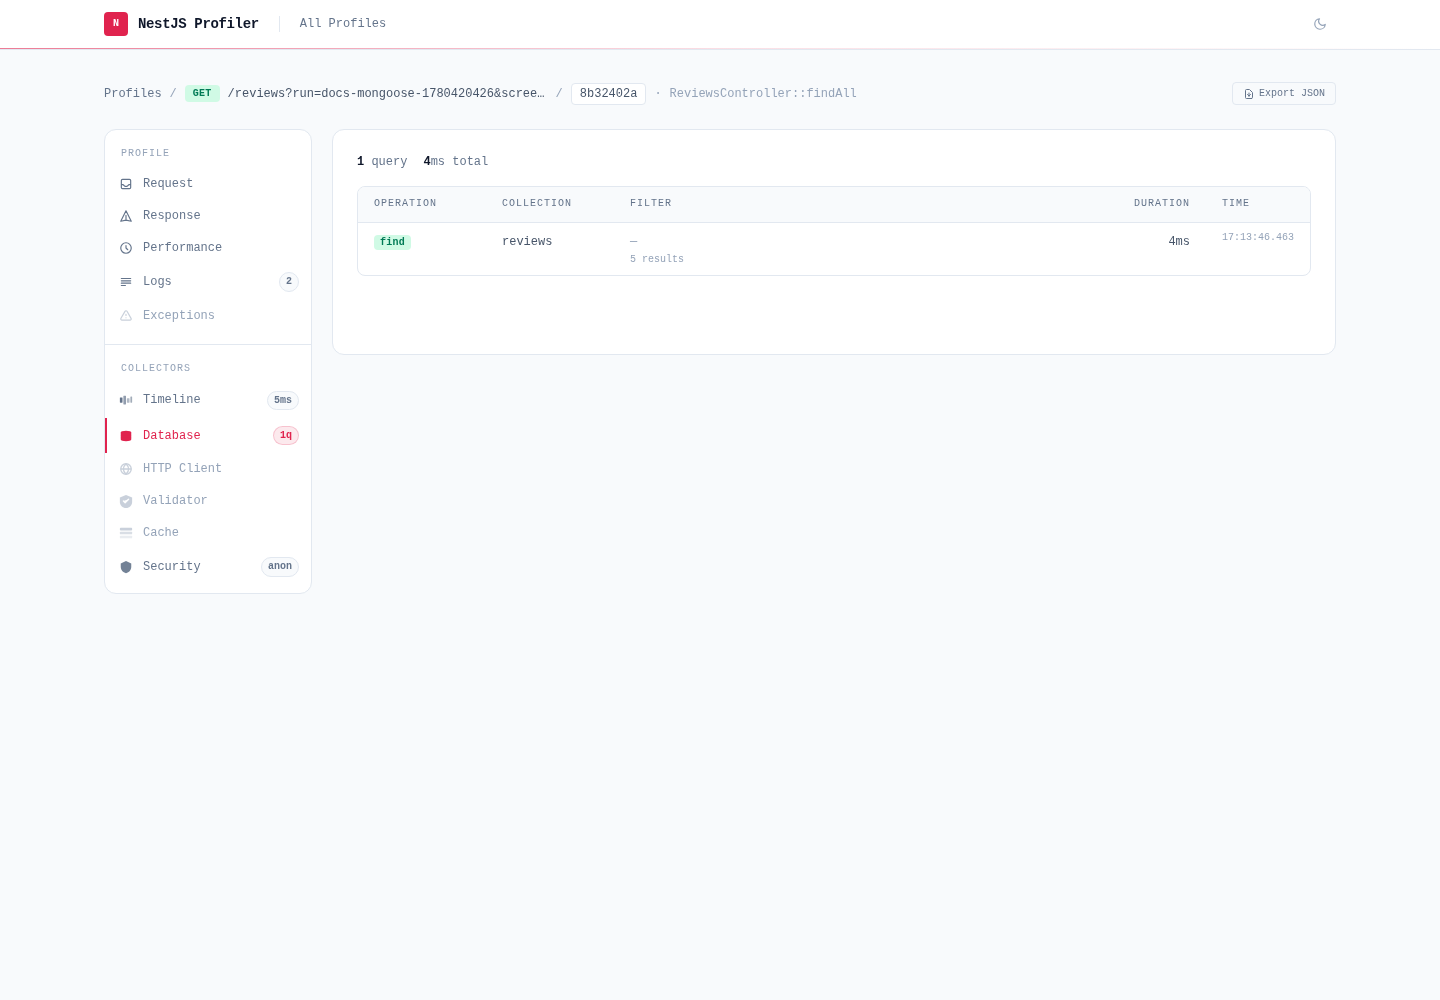Click the 8b32402a profile token badge
This screenshot has width=1440, height=1000.
tap(608, 94)
